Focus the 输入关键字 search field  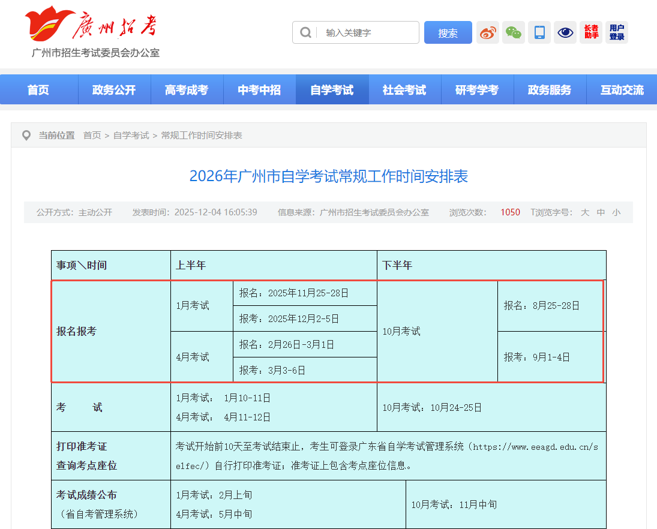[367, 33]
